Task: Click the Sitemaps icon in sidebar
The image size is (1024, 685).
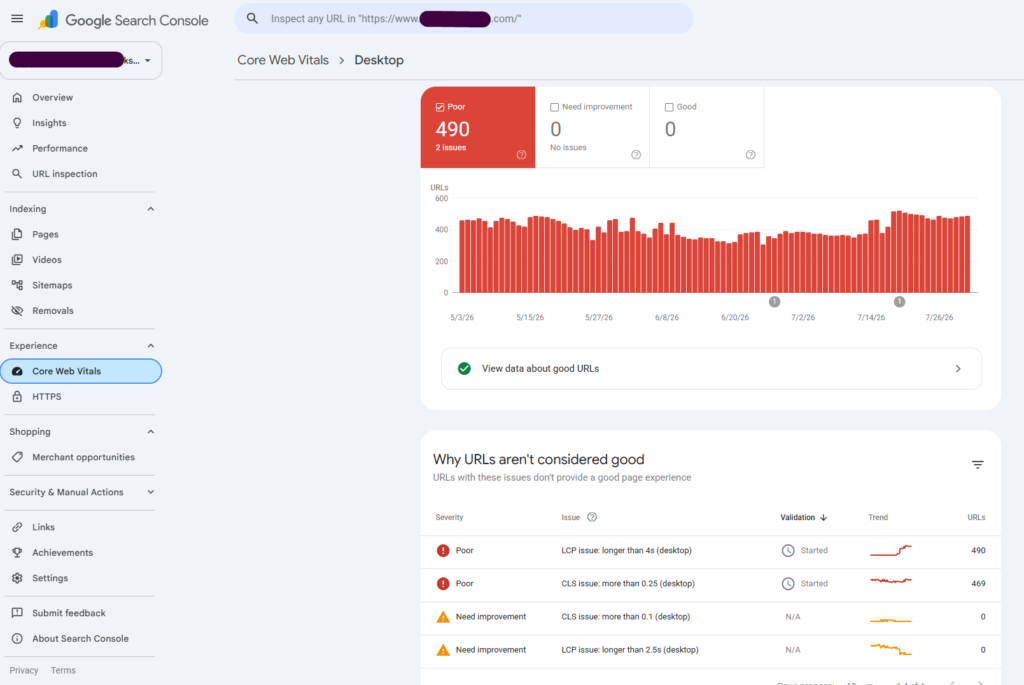Action: pyautogui.click(x=17, y=285)
